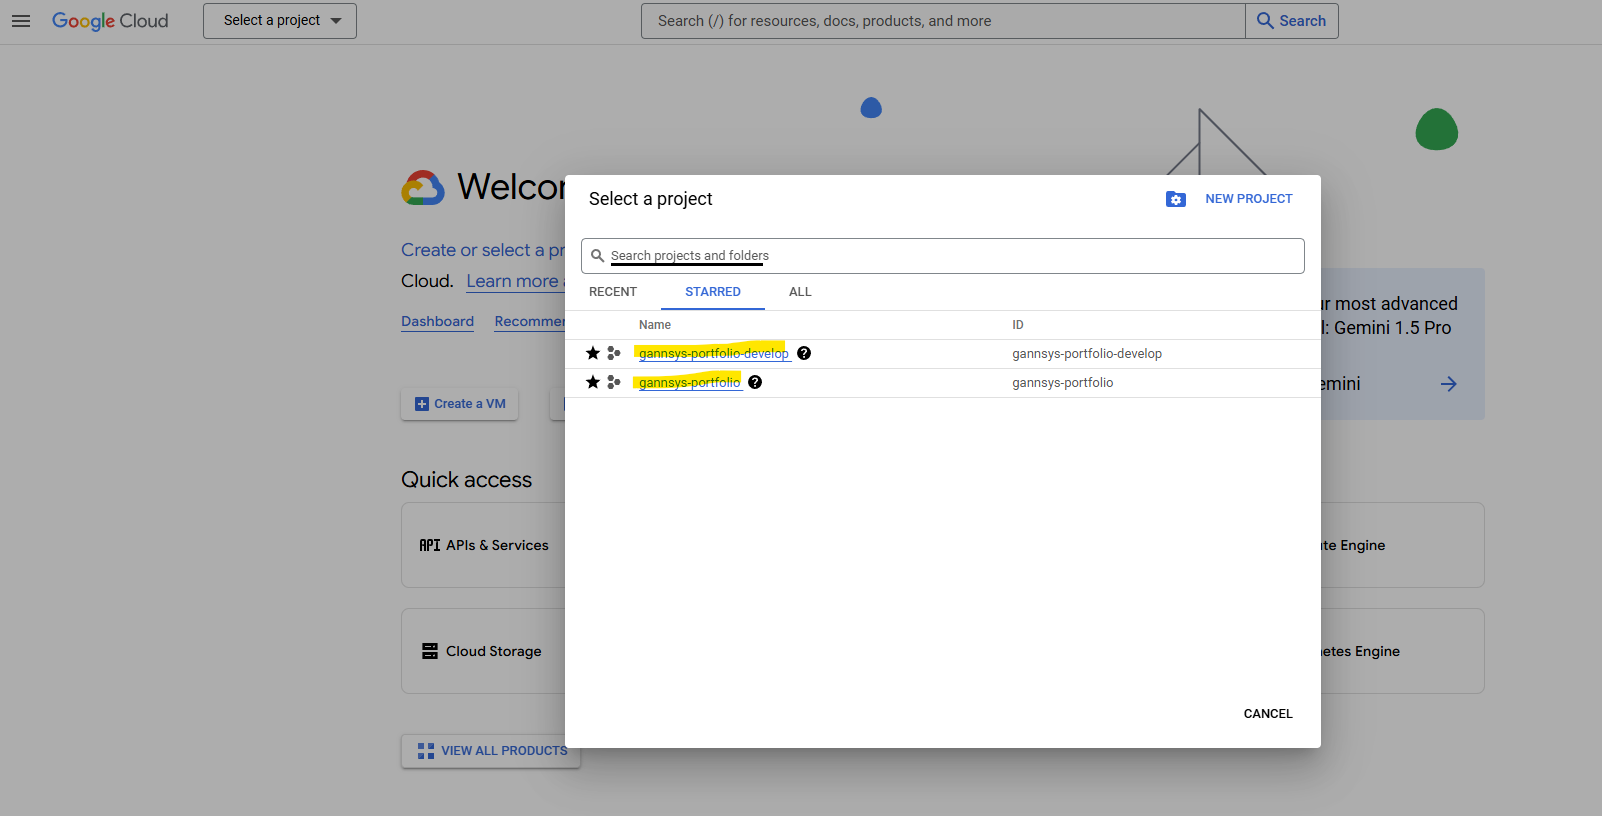Viewport: 1602px width, 816px height.
Task: Open the Select a project dropdown
Action: pos(280,21)
